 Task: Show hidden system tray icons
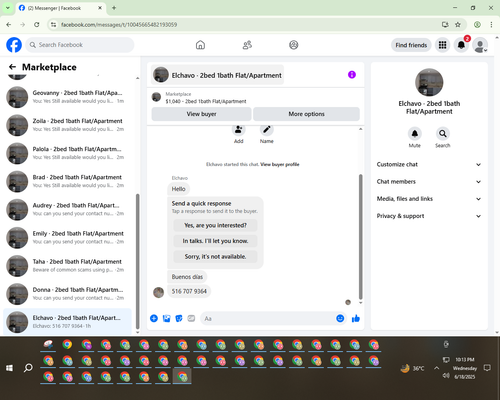click(x=436, y=368)
